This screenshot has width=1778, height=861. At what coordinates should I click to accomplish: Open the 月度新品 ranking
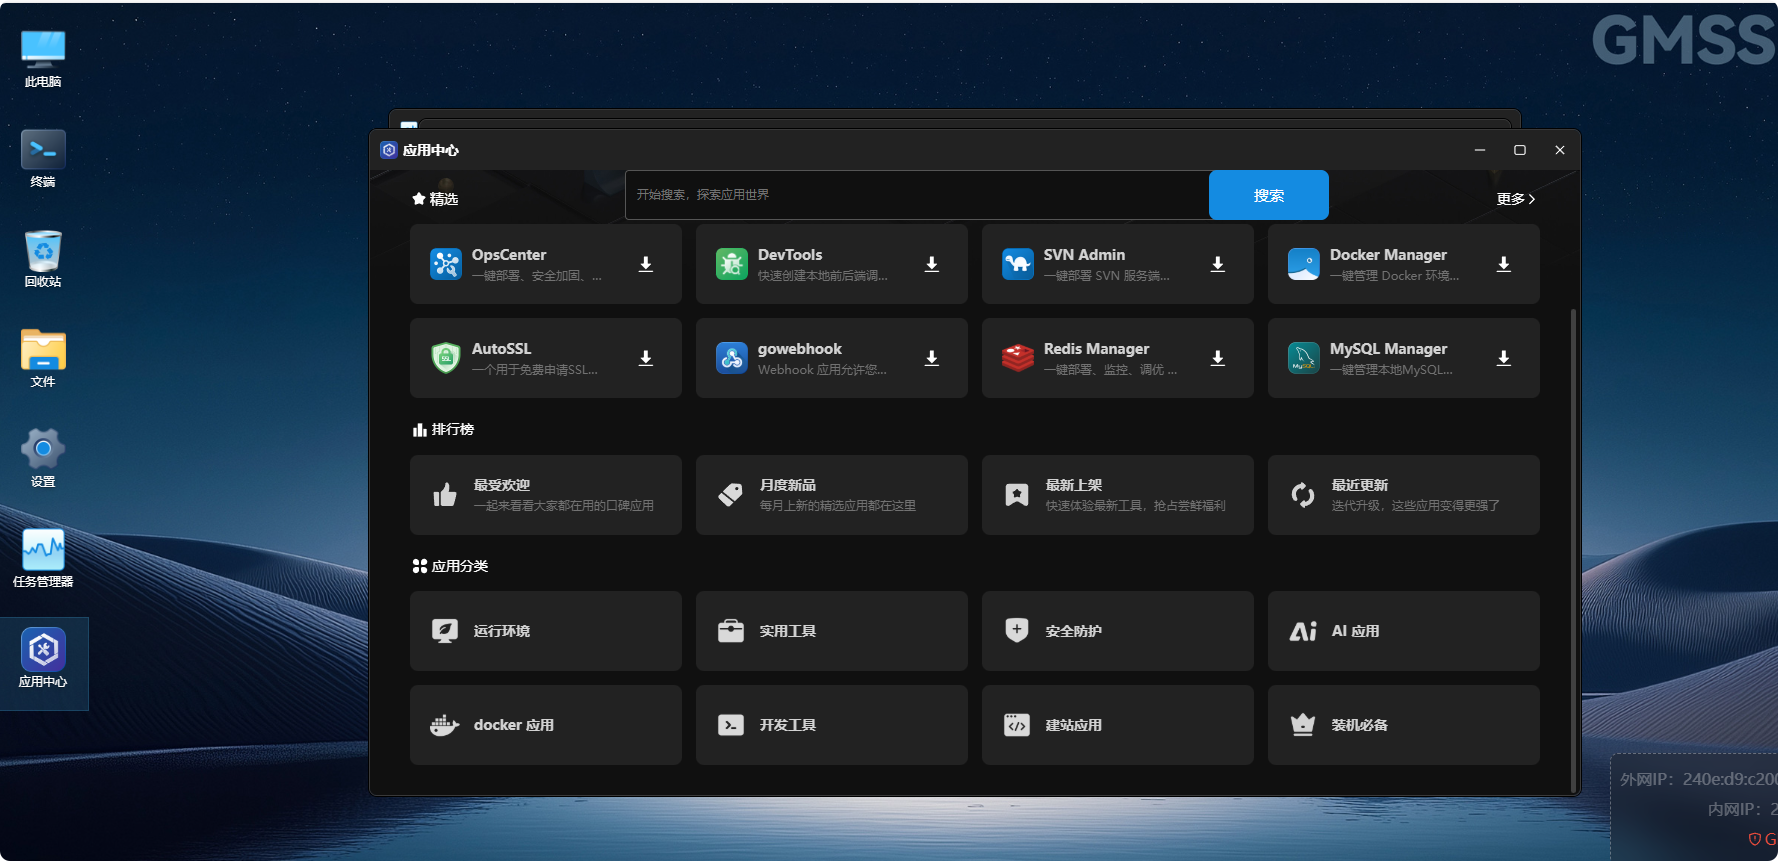(832, 495)
